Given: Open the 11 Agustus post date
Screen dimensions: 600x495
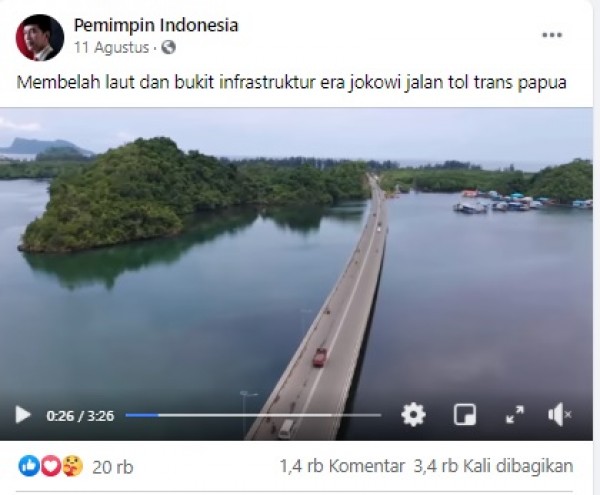Looking at the screenshot, I should (111, 48).
